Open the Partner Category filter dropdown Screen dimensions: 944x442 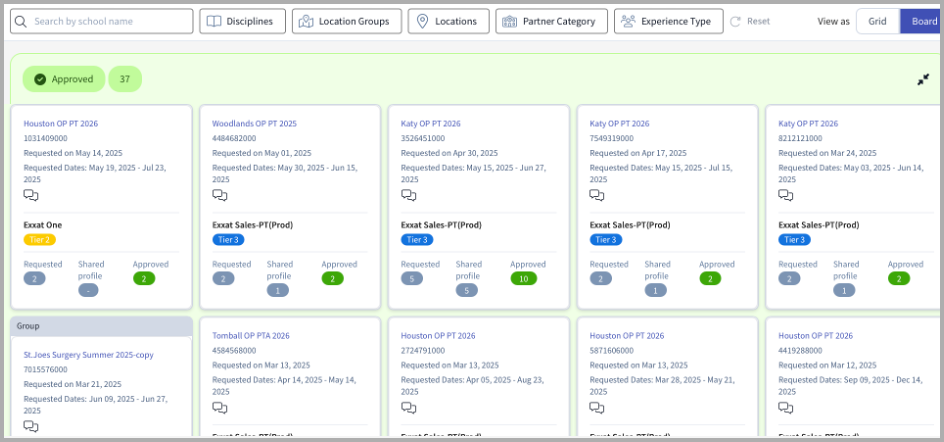pos(551,22)
